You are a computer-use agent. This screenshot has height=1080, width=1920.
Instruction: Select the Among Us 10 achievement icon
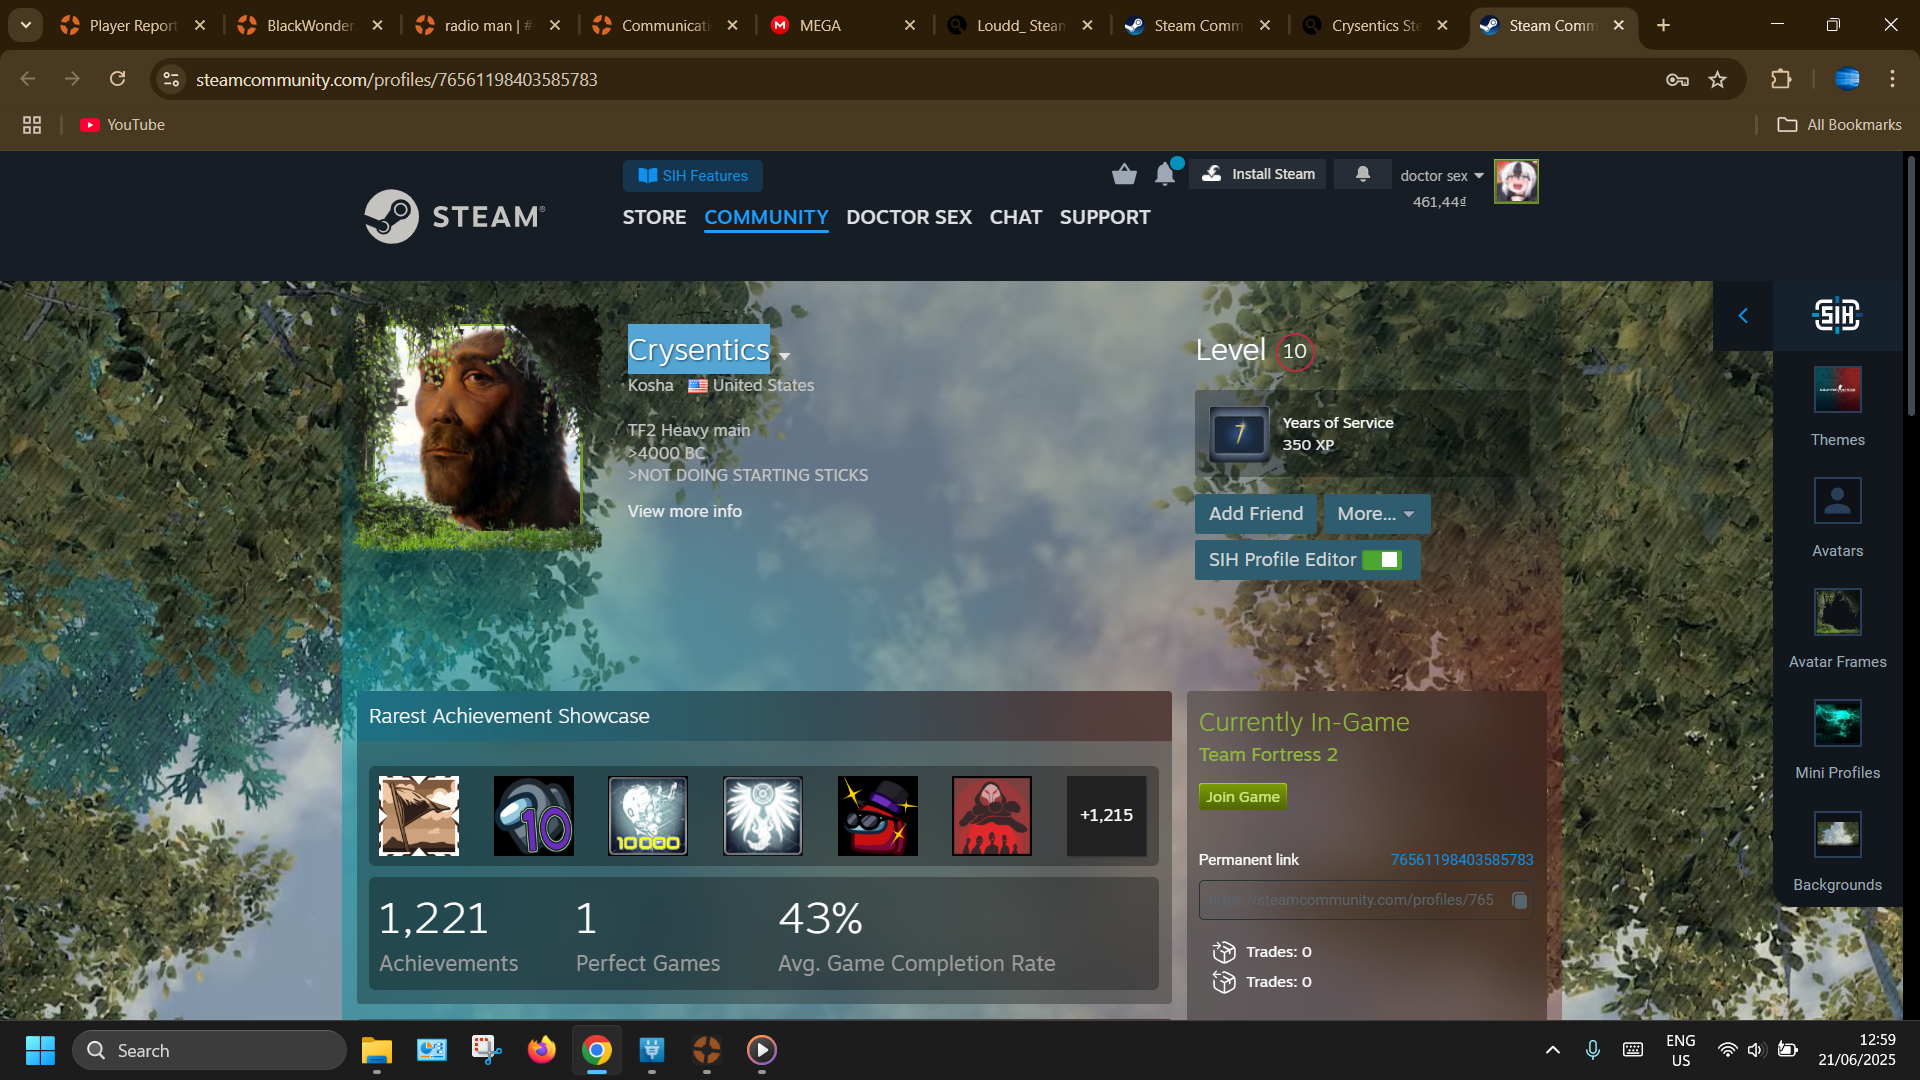point(533,816)
